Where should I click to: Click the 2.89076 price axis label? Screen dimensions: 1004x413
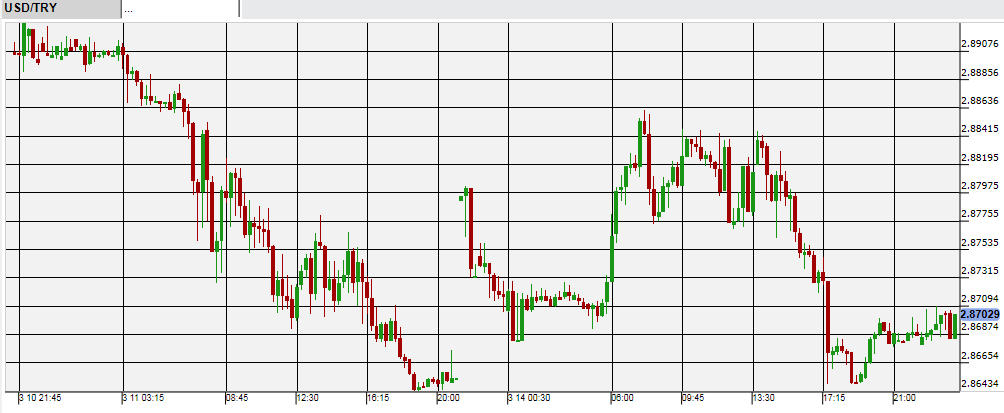click(979, 44)
